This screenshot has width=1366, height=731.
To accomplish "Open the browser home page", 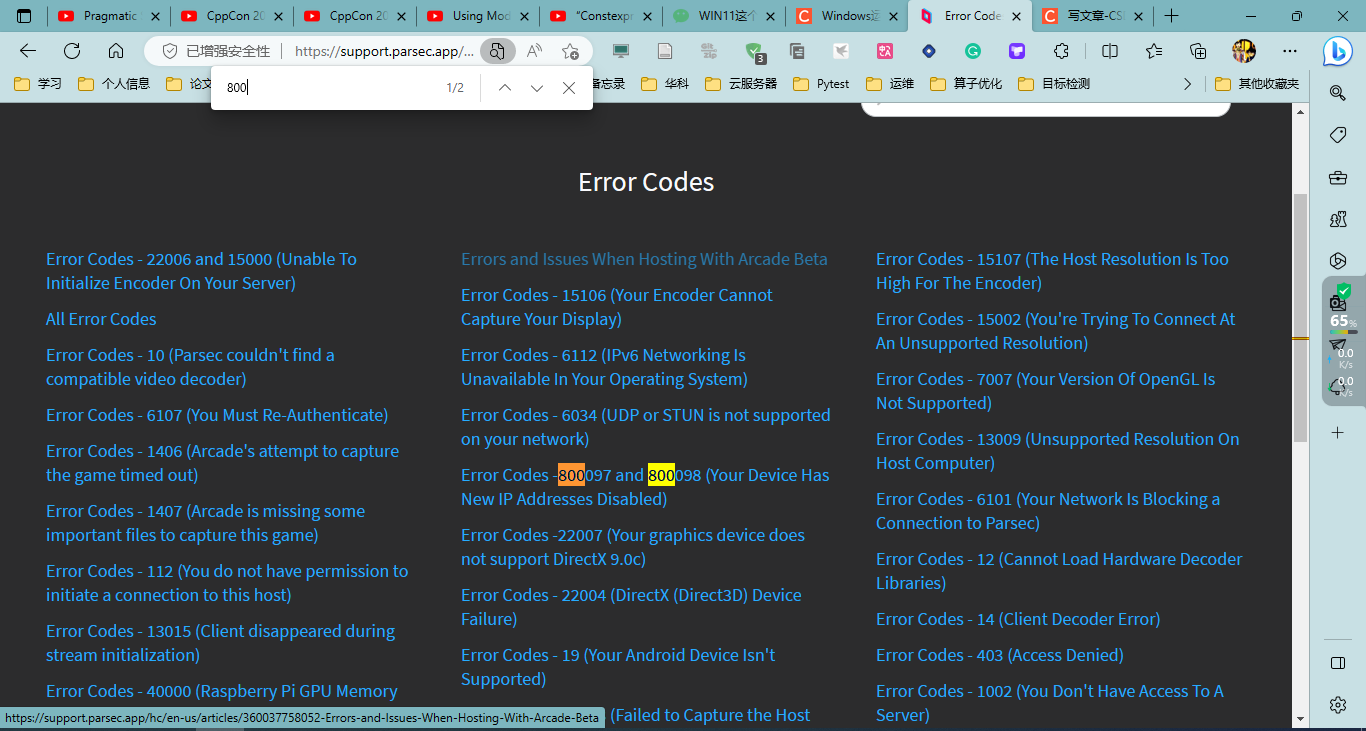I will point(116,51).
